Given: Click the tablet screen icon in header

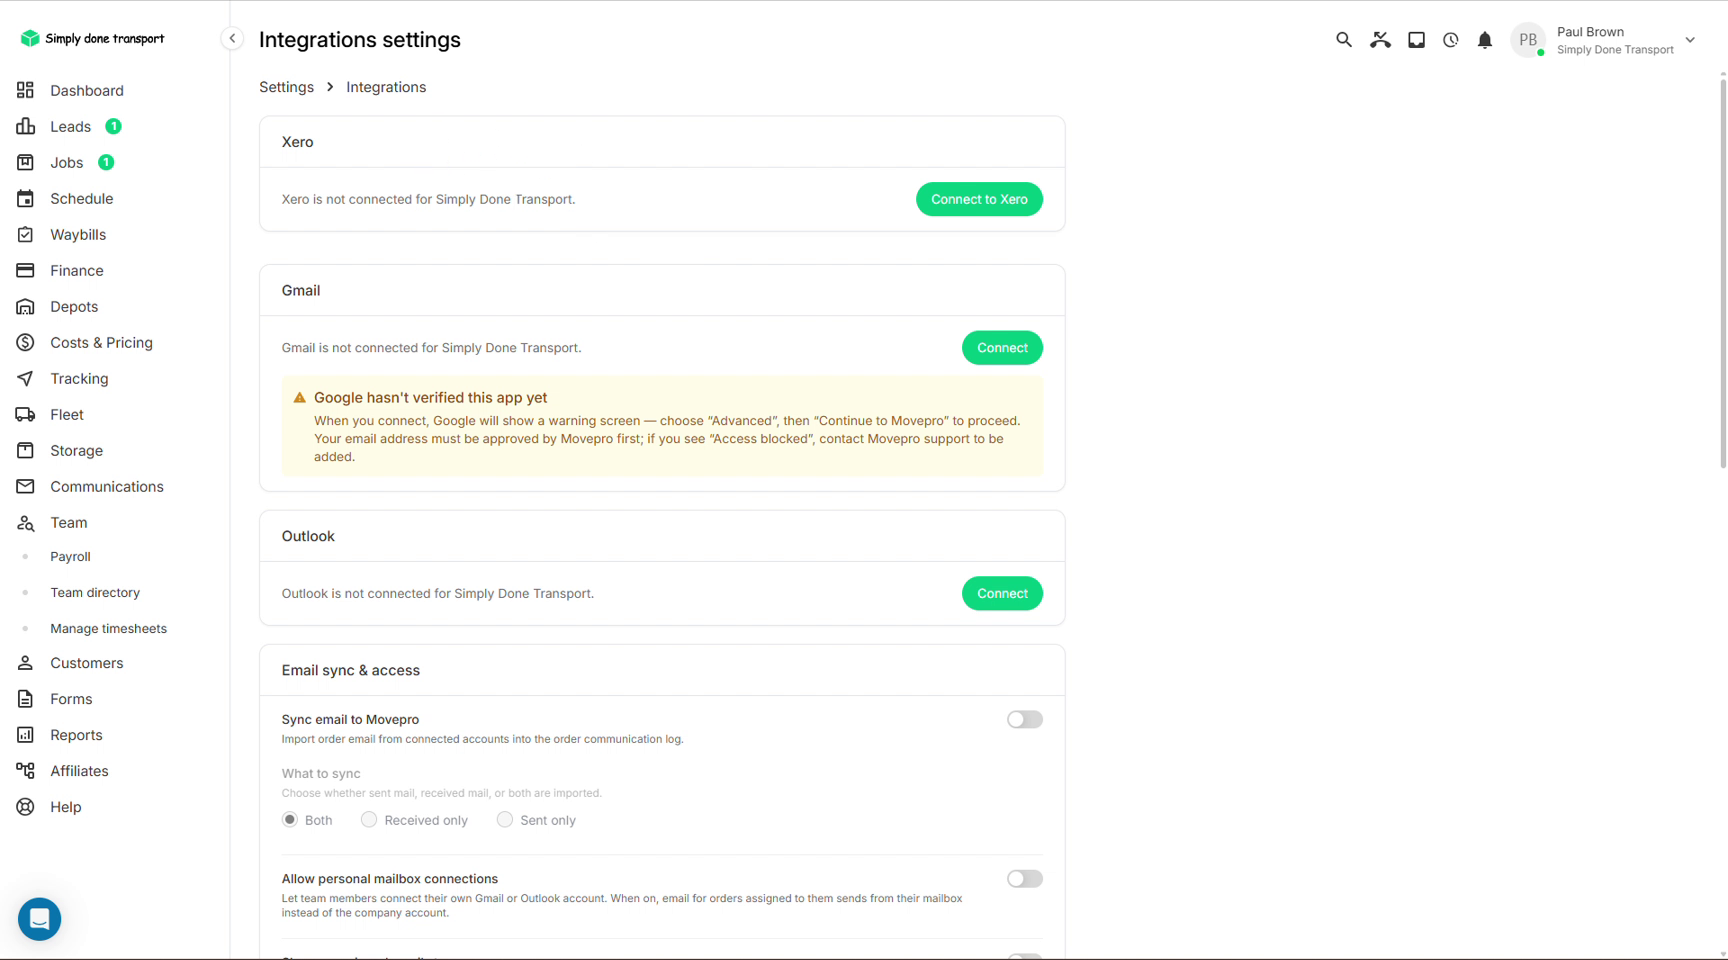Looking at the screenshot, I should 1416,40.
